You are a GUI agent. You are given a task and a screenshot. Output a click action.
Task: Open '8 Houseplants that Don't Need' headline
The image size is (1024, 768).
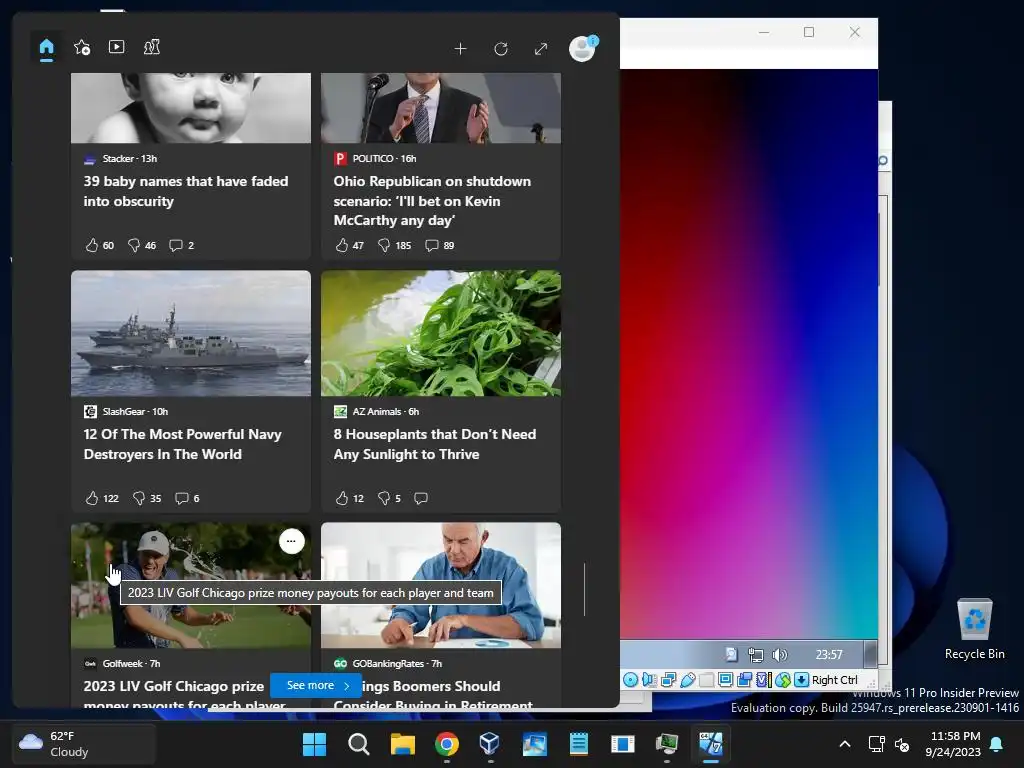click(x=435, y=444)
